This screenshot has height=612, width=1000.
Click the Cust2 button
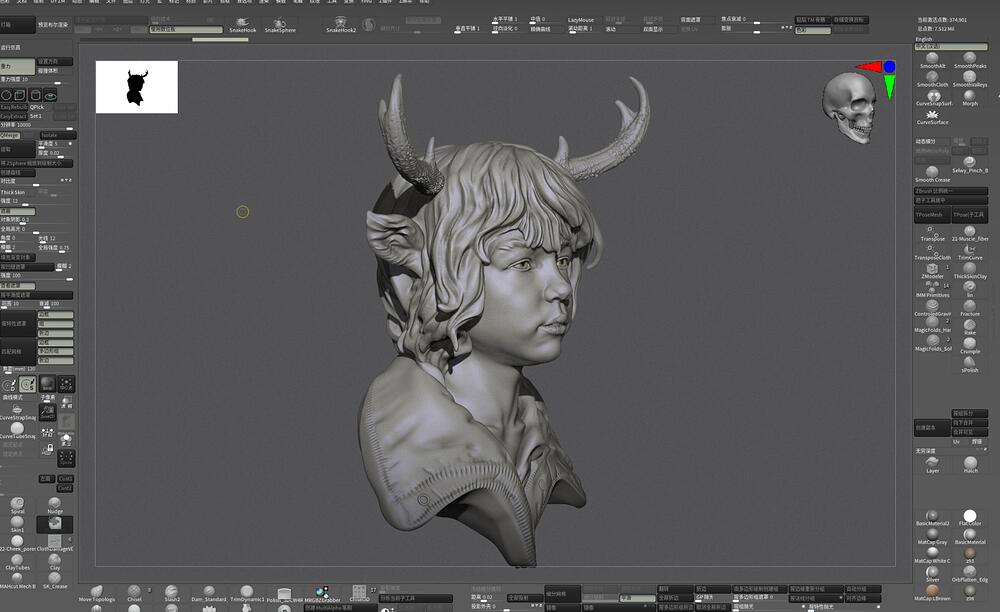[x=65, y=488]
